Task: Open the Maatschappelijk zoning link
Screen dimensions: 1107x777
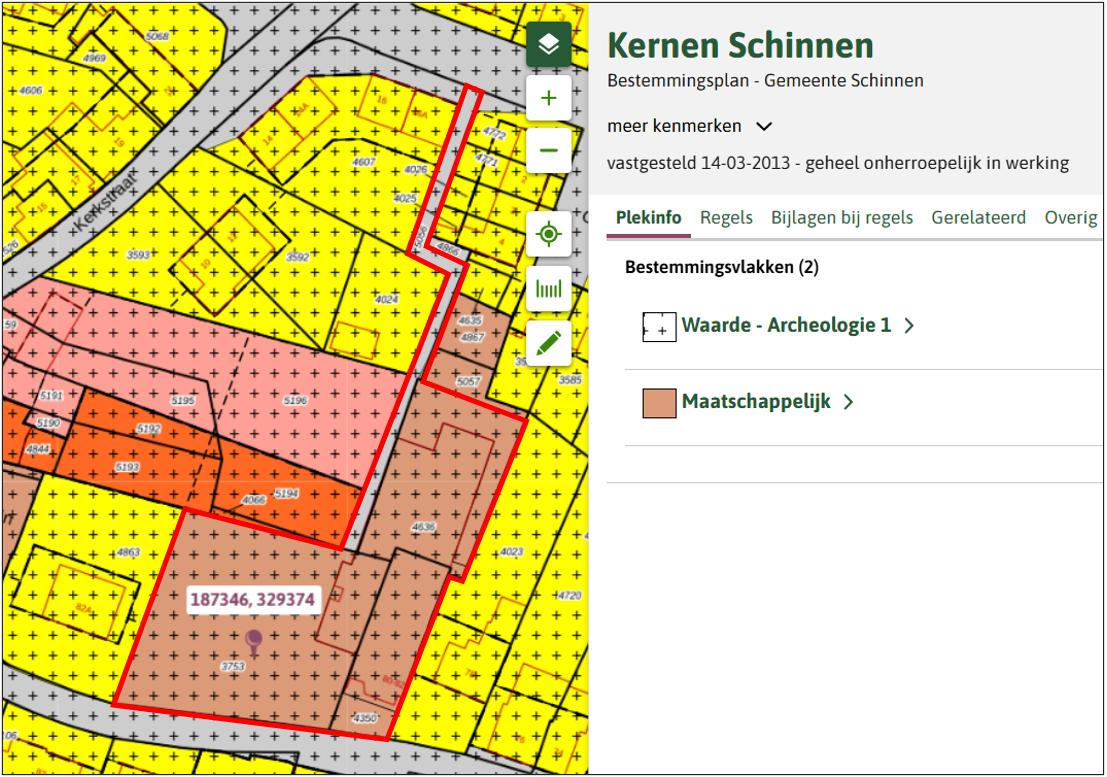Action: pyautogui.click(x=756, y=402)
